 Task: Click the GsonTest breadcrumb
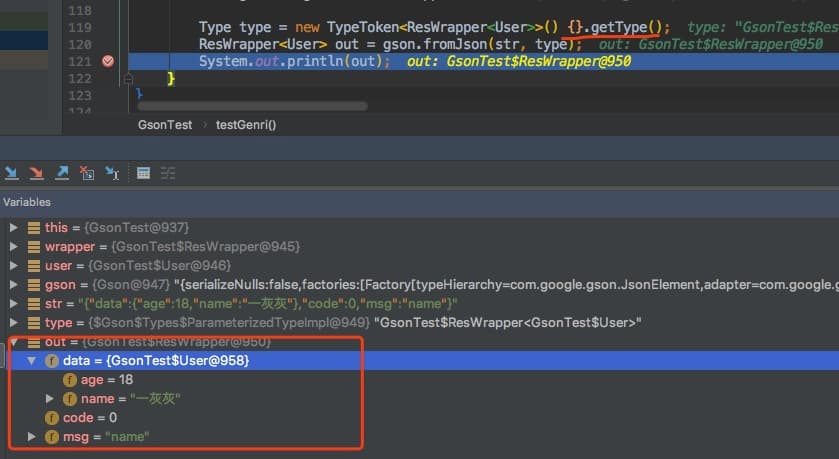[165, 125]
